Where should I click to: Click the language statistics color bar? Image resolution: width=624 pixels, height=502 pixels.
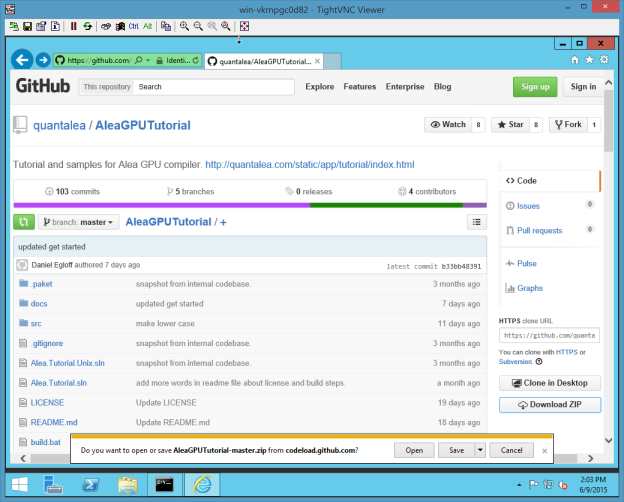tap(250, 205)
